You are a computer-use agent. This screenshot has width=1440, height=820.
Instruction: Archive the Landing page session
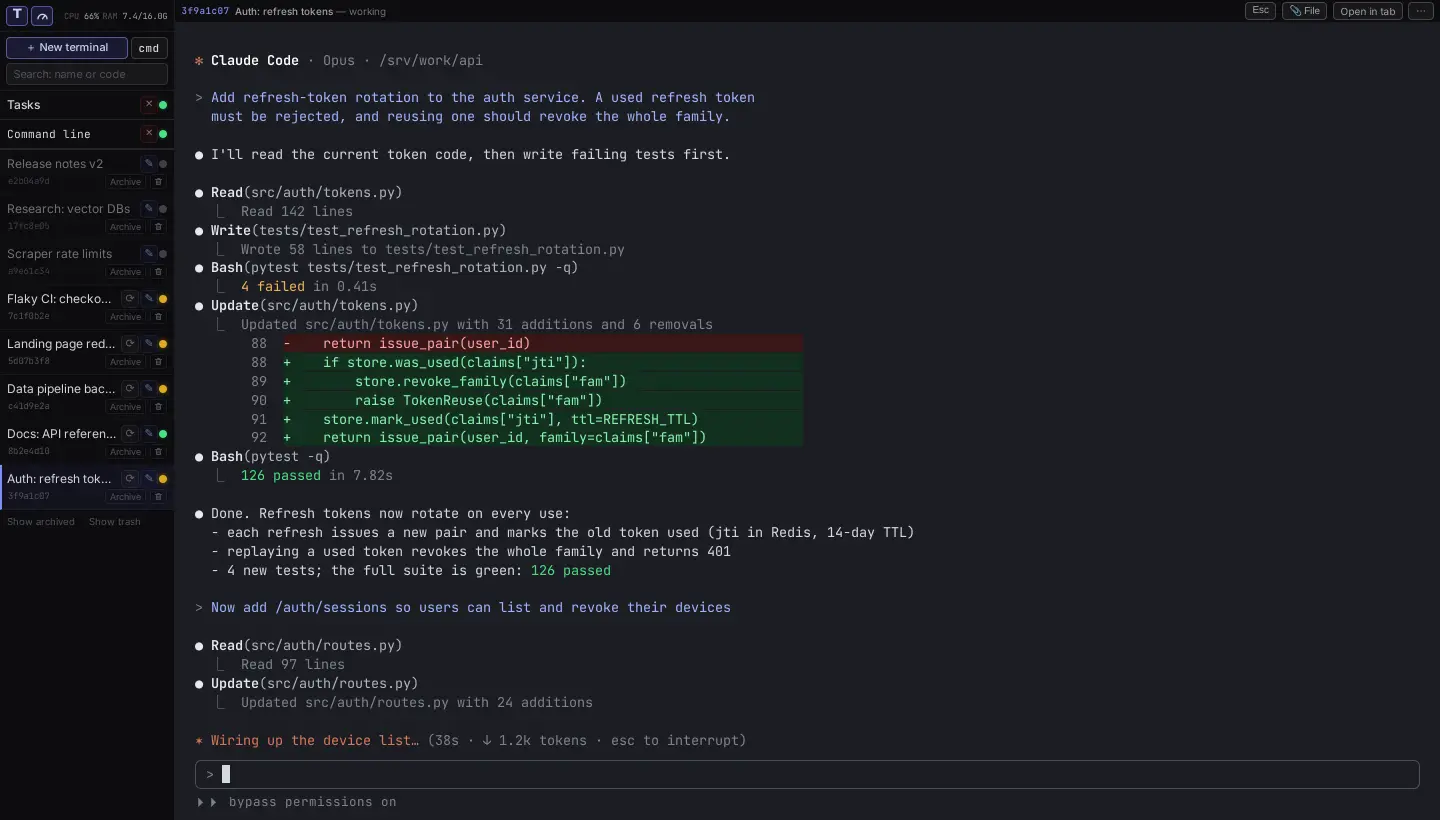coord(126,362)
